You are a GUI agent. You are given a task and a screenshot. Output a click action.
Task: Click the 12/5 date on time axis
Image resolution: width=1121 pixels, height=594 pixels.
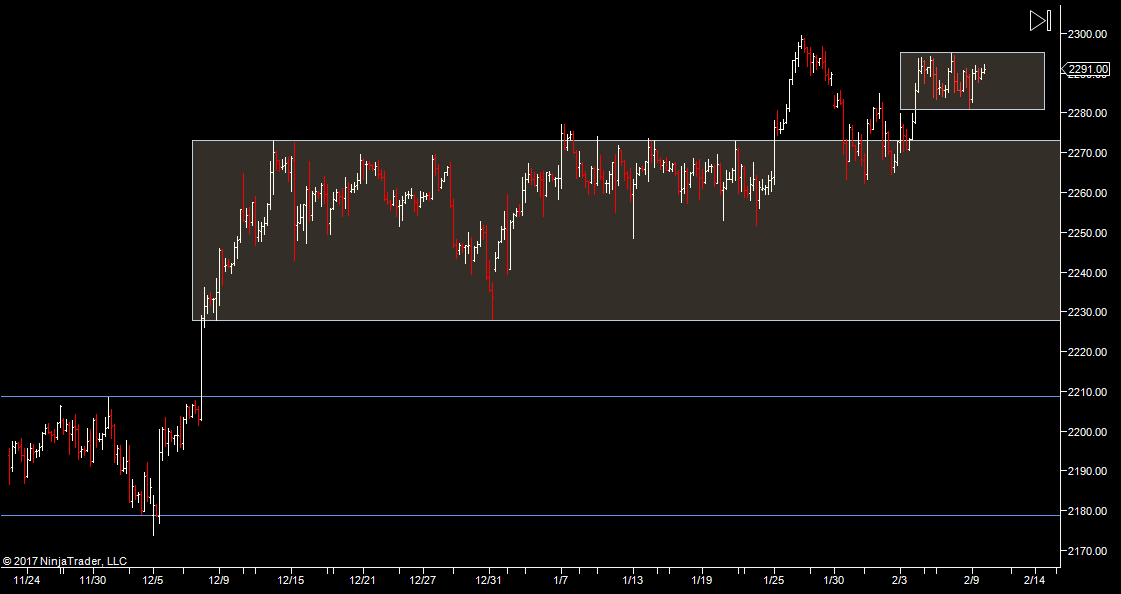pos(153,580)
